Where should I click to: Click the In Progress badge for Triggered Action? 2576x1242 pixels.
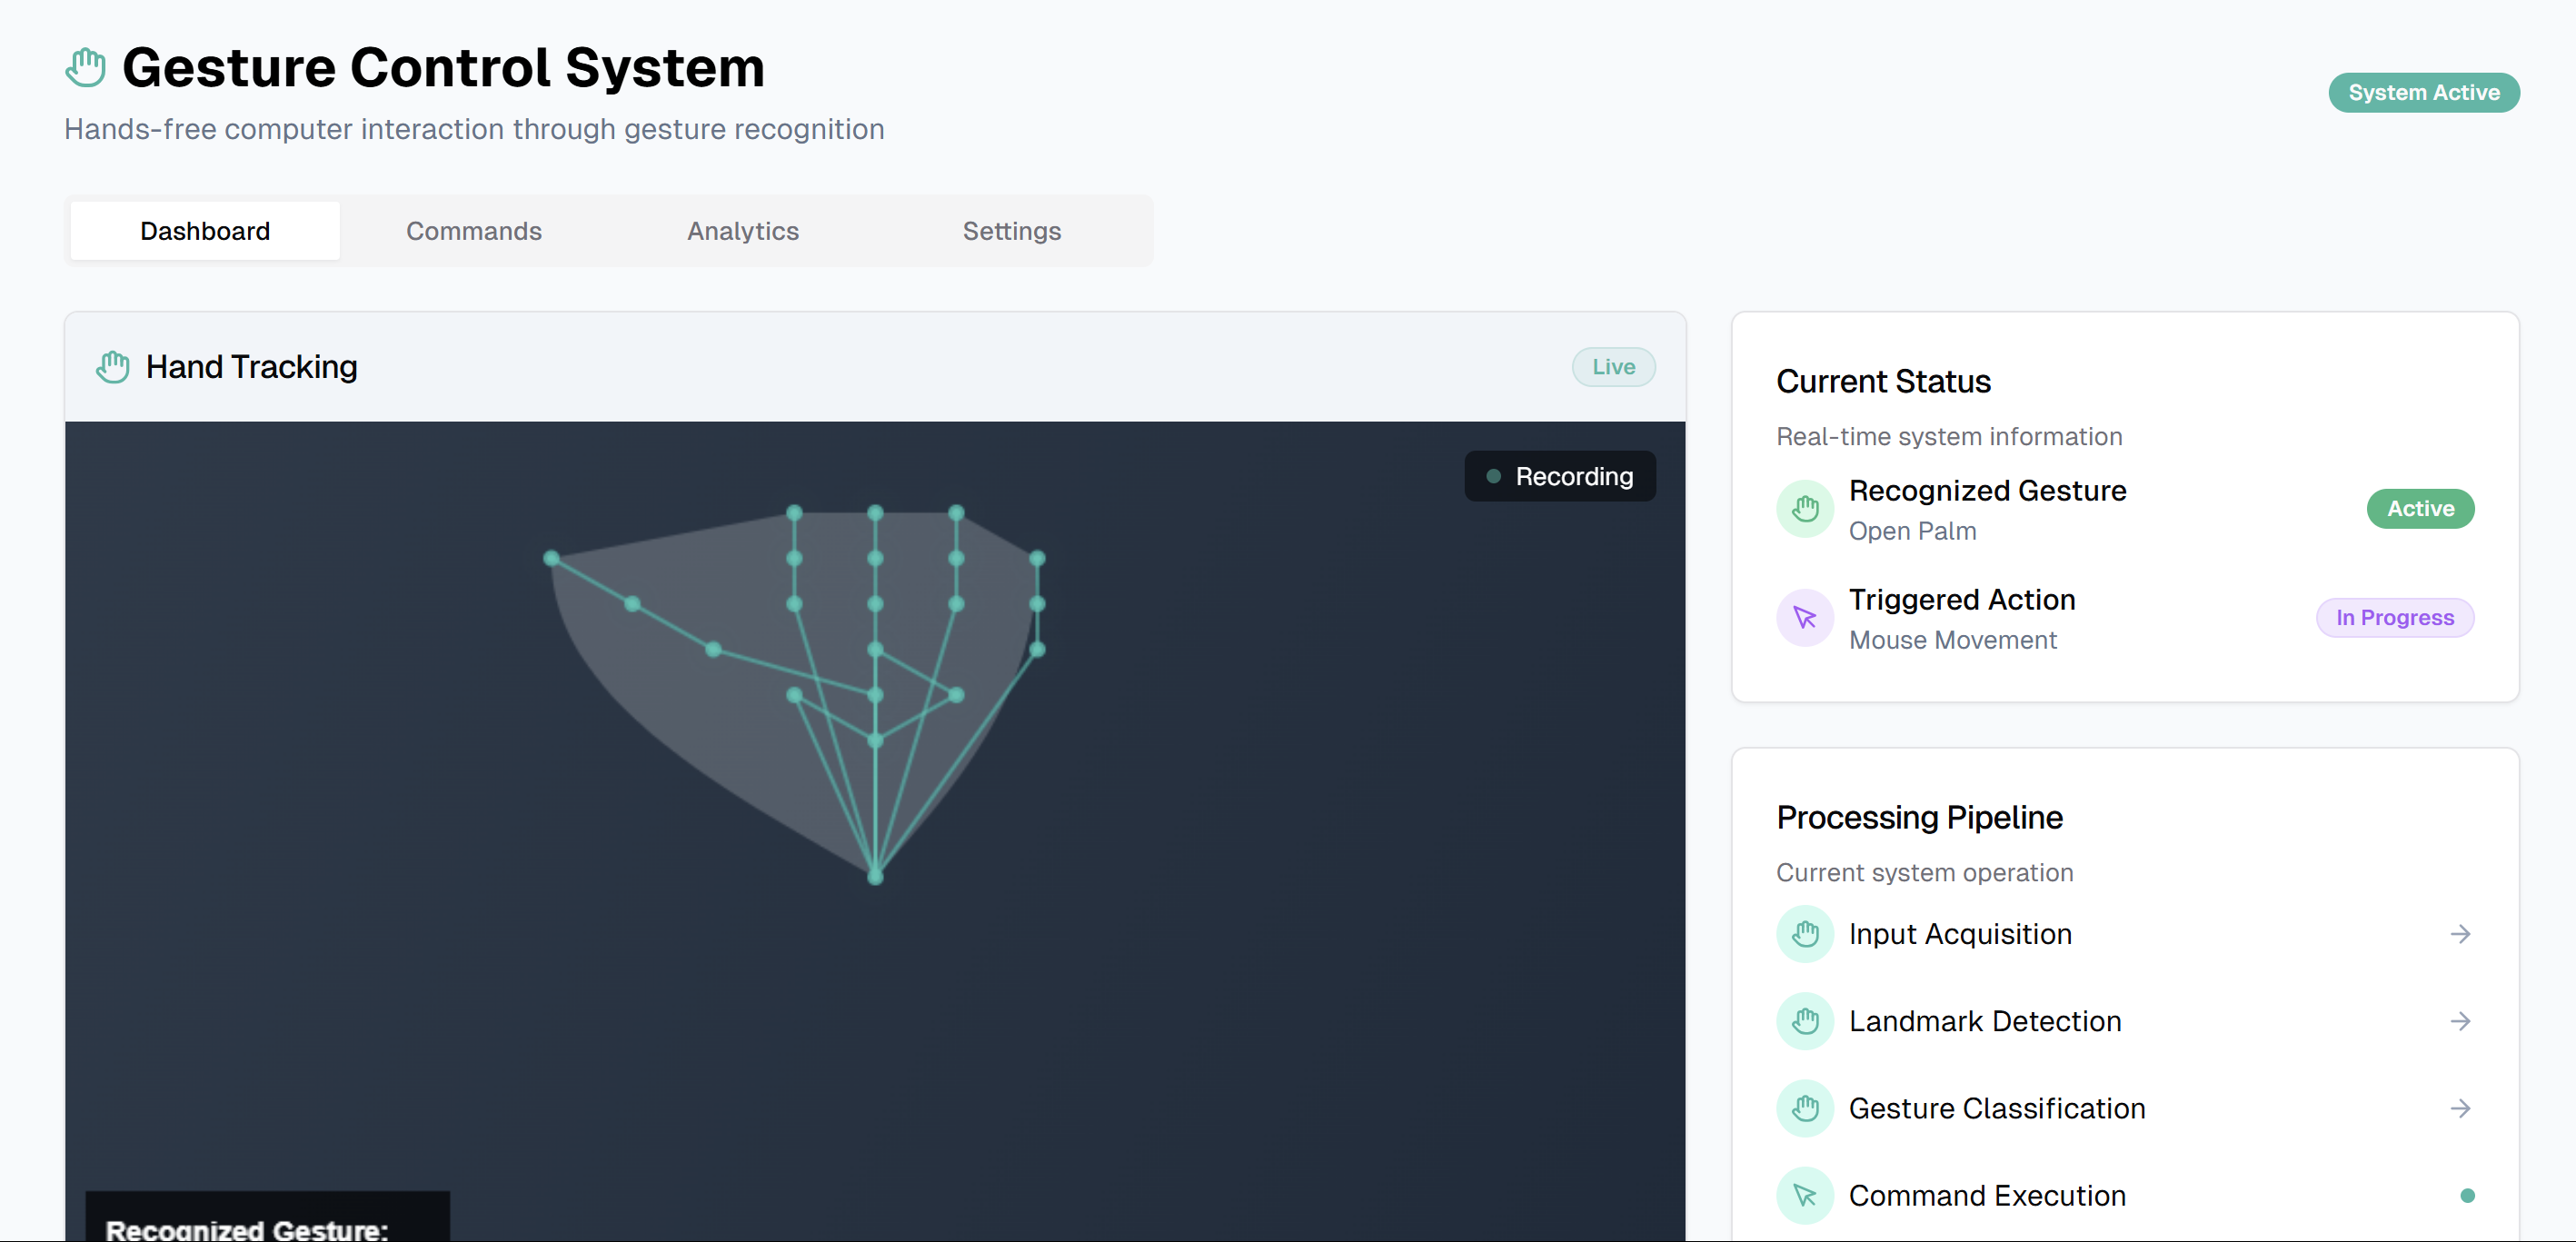[x=2395, y=617]
